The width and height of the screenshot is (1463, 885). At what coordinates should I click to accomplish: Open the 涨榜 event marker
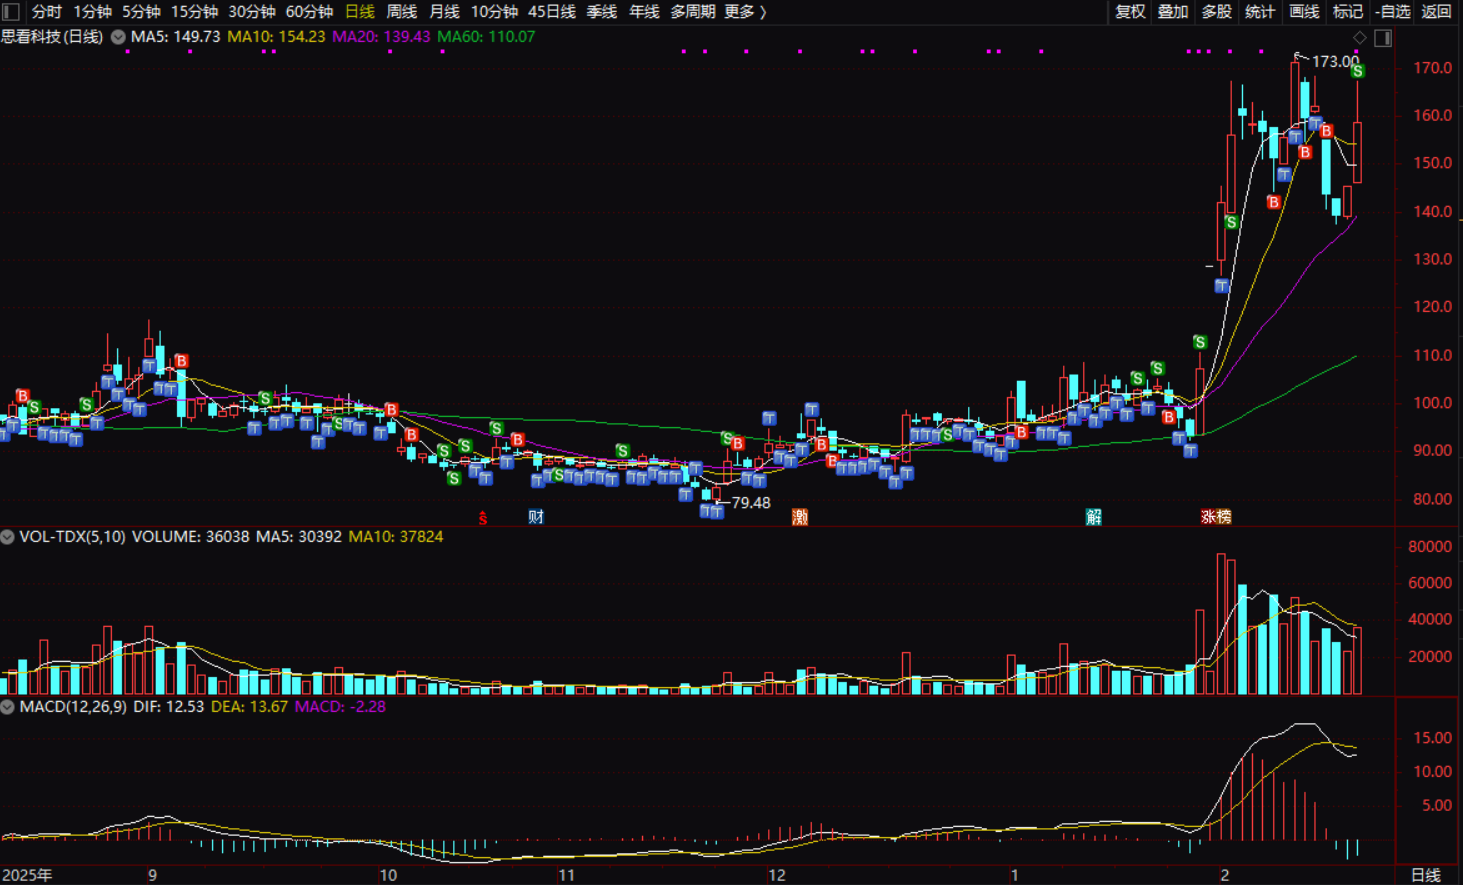pos(1216,517)
